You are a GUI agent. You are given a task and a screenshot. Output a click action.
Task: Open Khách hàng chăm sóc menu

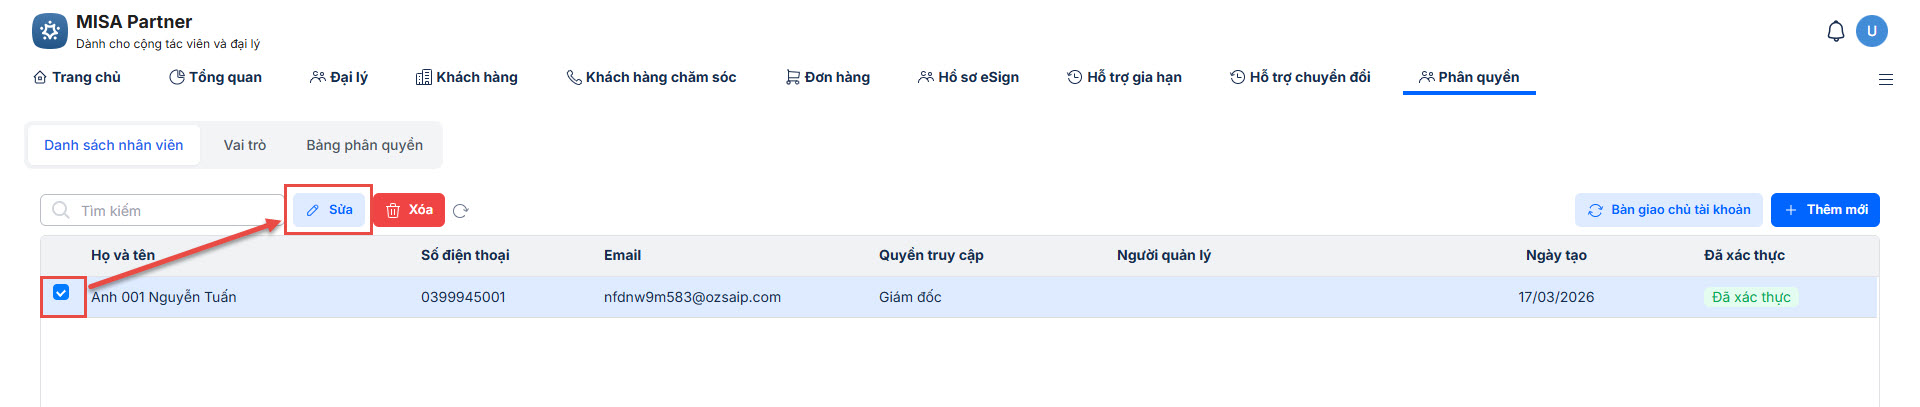point(651,77)
